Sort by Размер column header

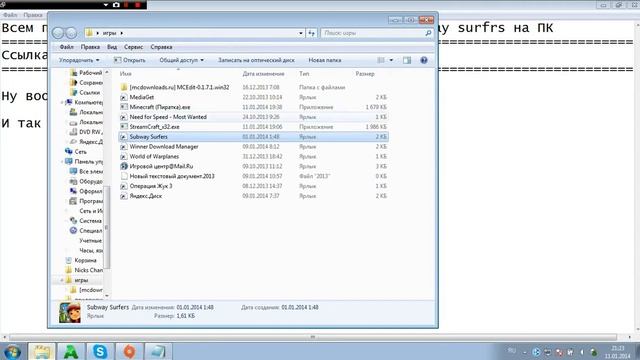(365, 74)
